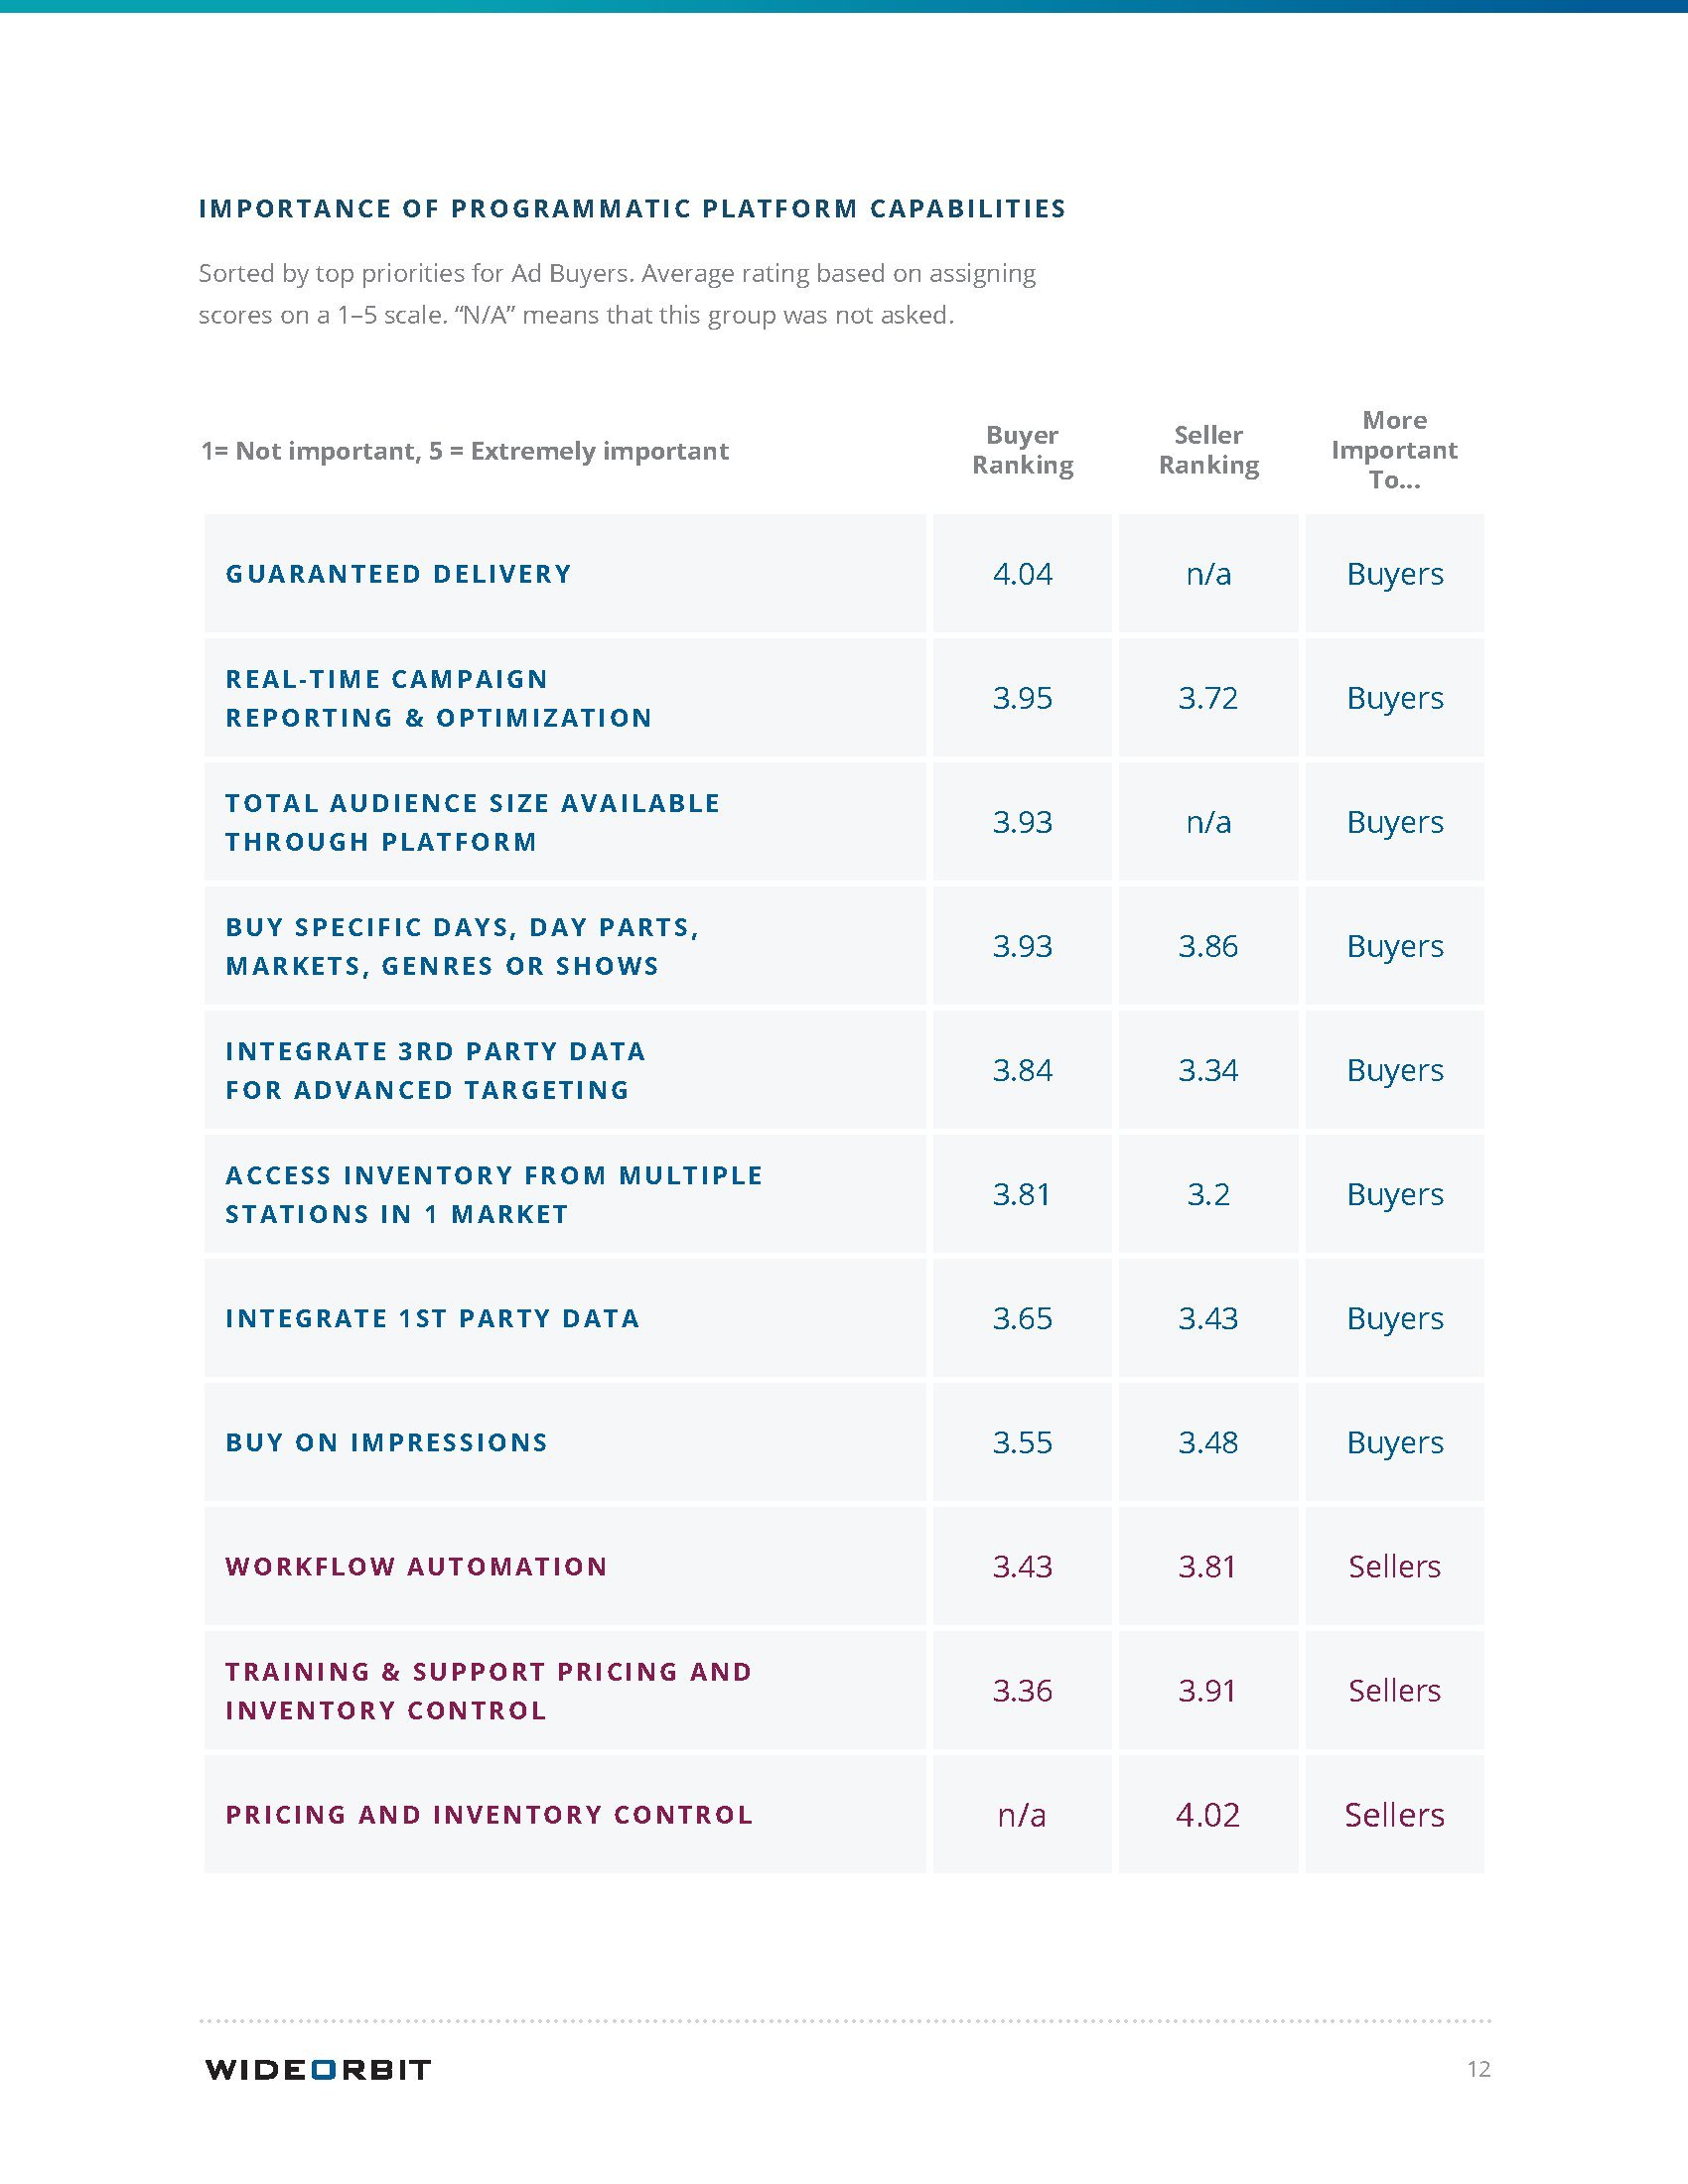1688x2184 pixels.
Task: Select the 3.91 seller score for Training & Support
Action: [x=1208, y=1690]
